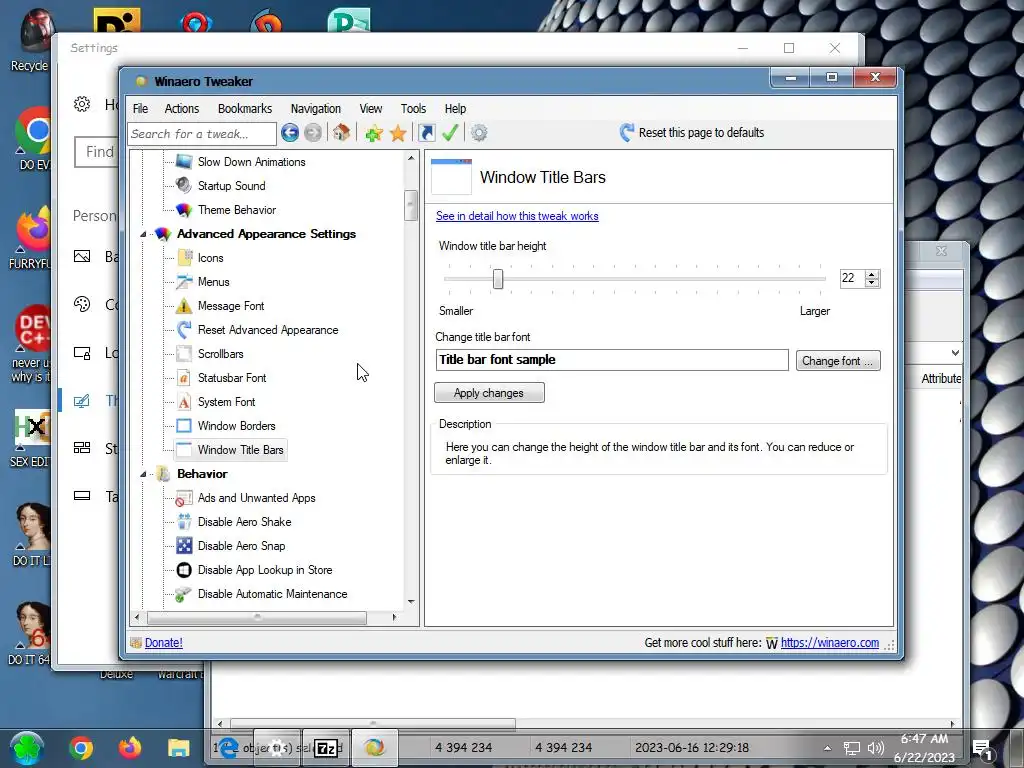1024x768 pixels.
Task: Click the Message Font warning icon
Action: 184,306
